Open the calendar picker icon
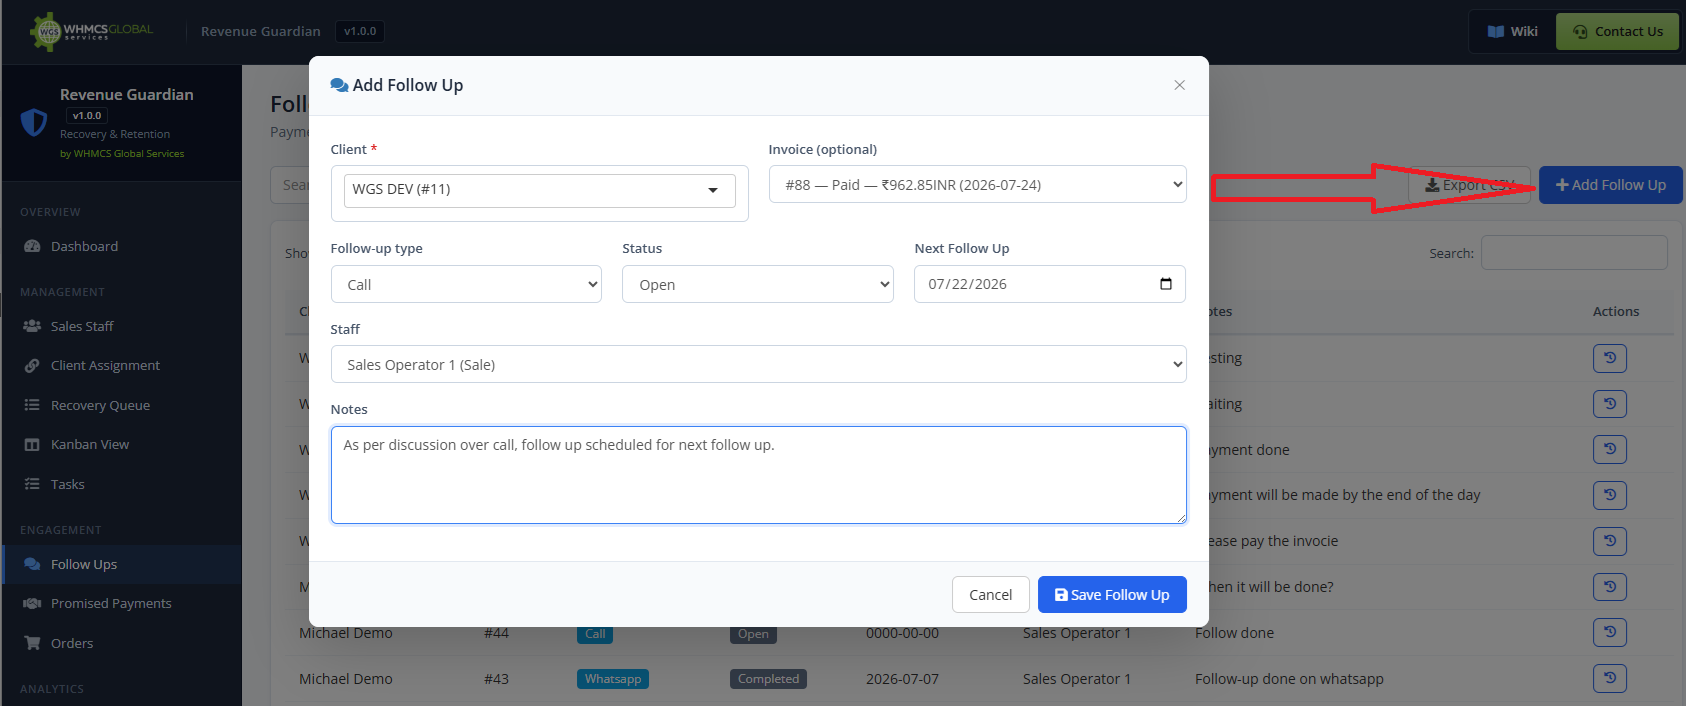This screenshot has height=706, width=1686. pos(1166,284)
